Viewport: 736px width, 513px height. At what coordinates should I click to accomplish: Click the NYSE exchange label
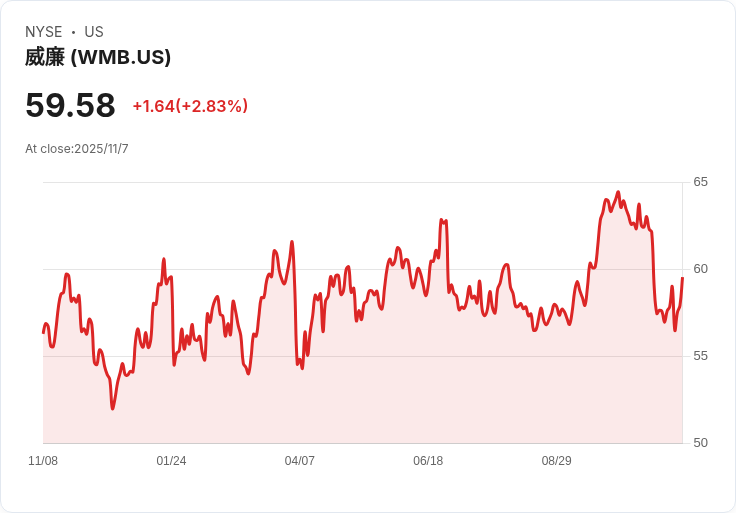point(44,32)
